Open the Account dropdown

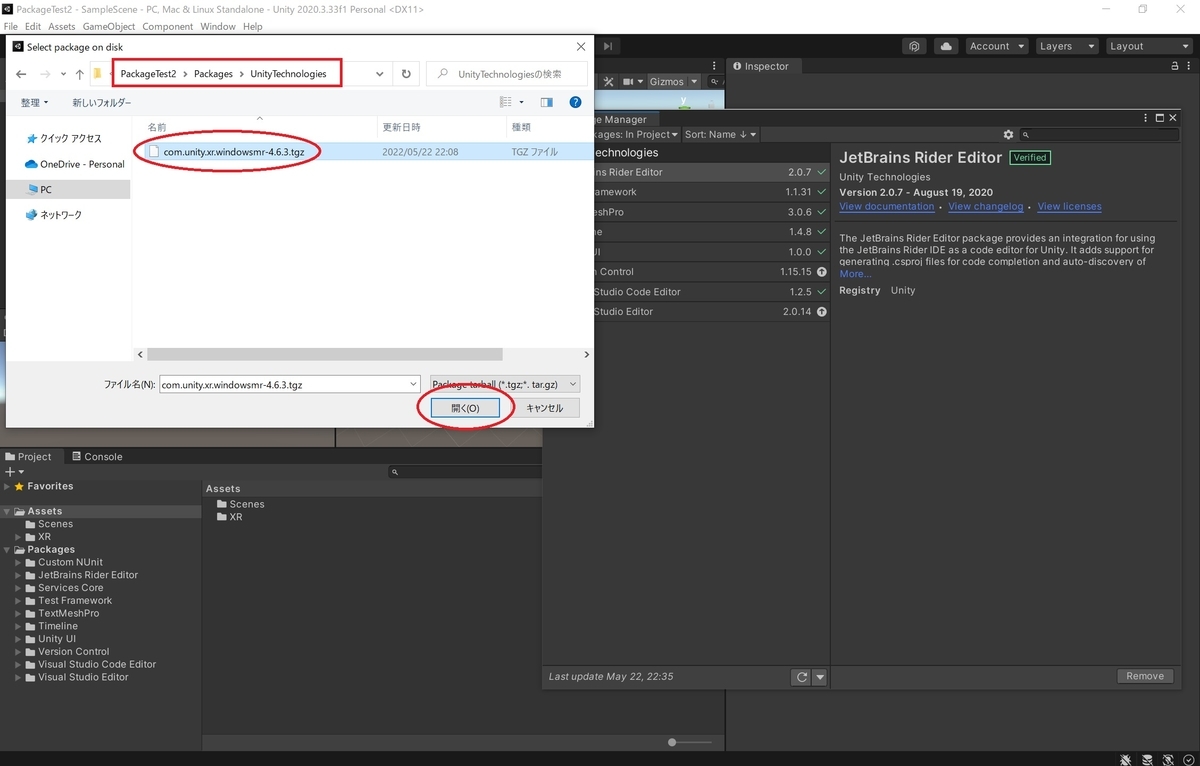(996, 46)
